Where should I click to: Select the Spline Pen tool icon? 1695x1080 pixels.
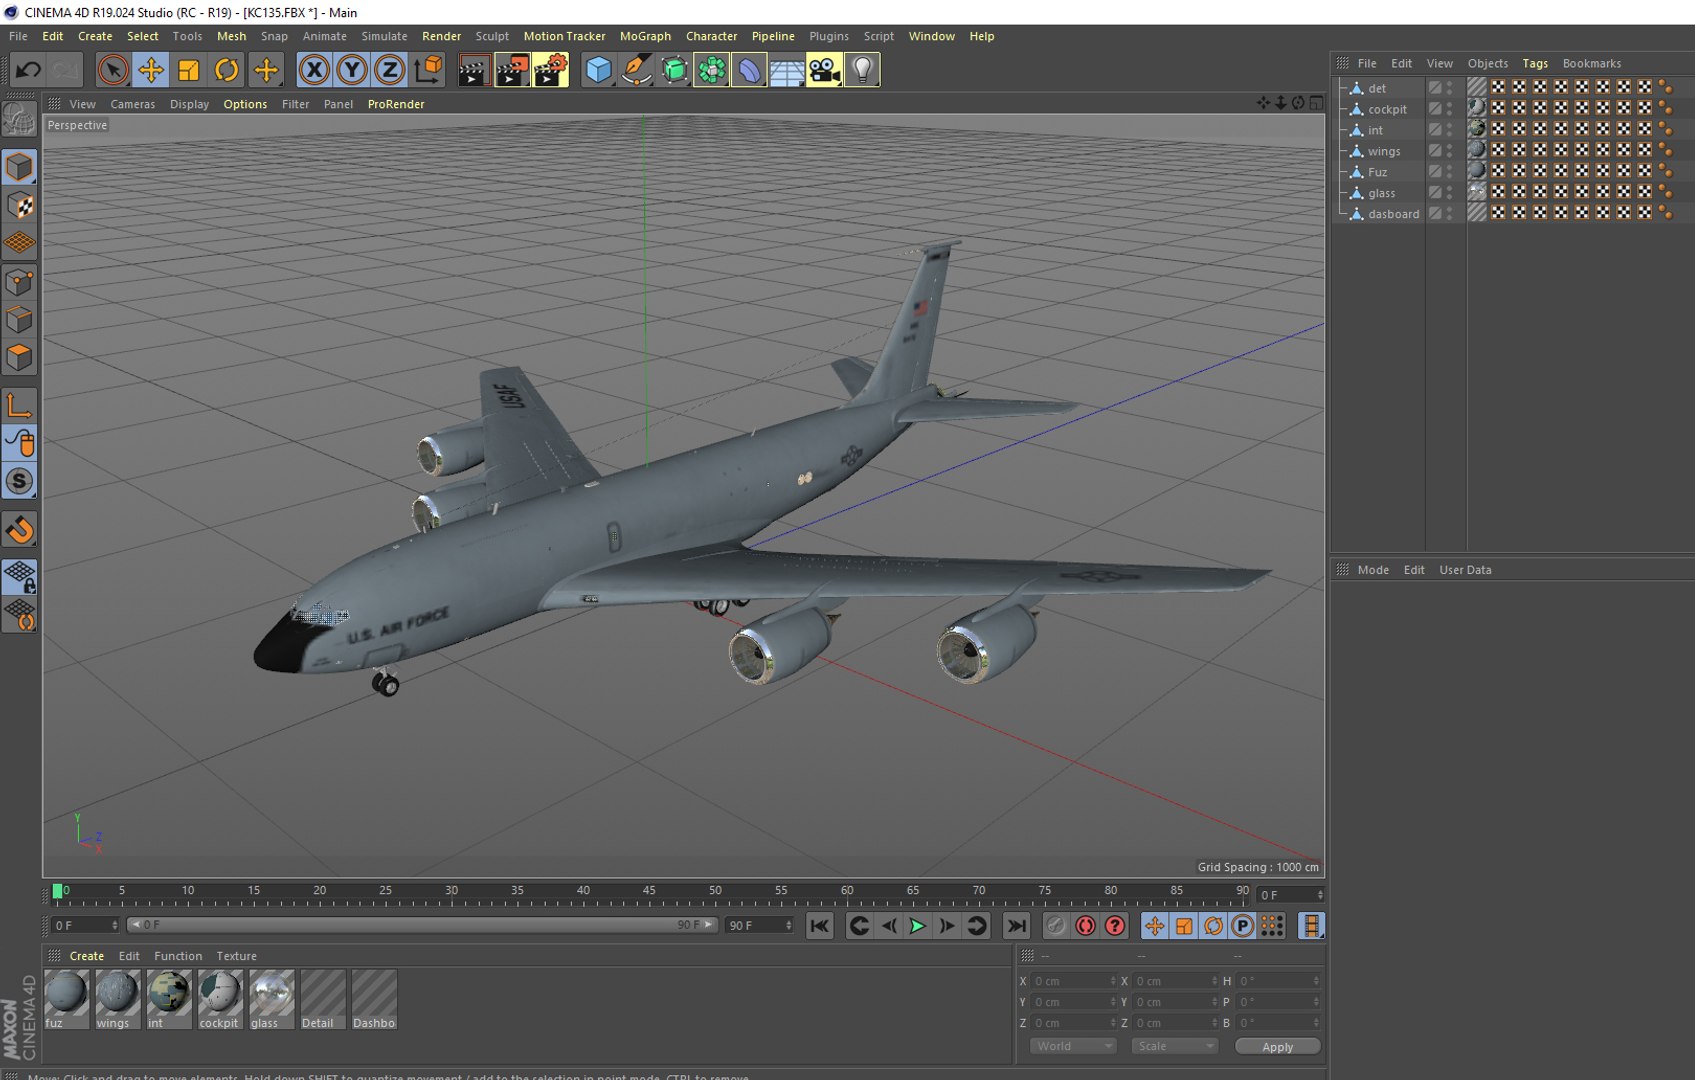click(x=636, y=70)
